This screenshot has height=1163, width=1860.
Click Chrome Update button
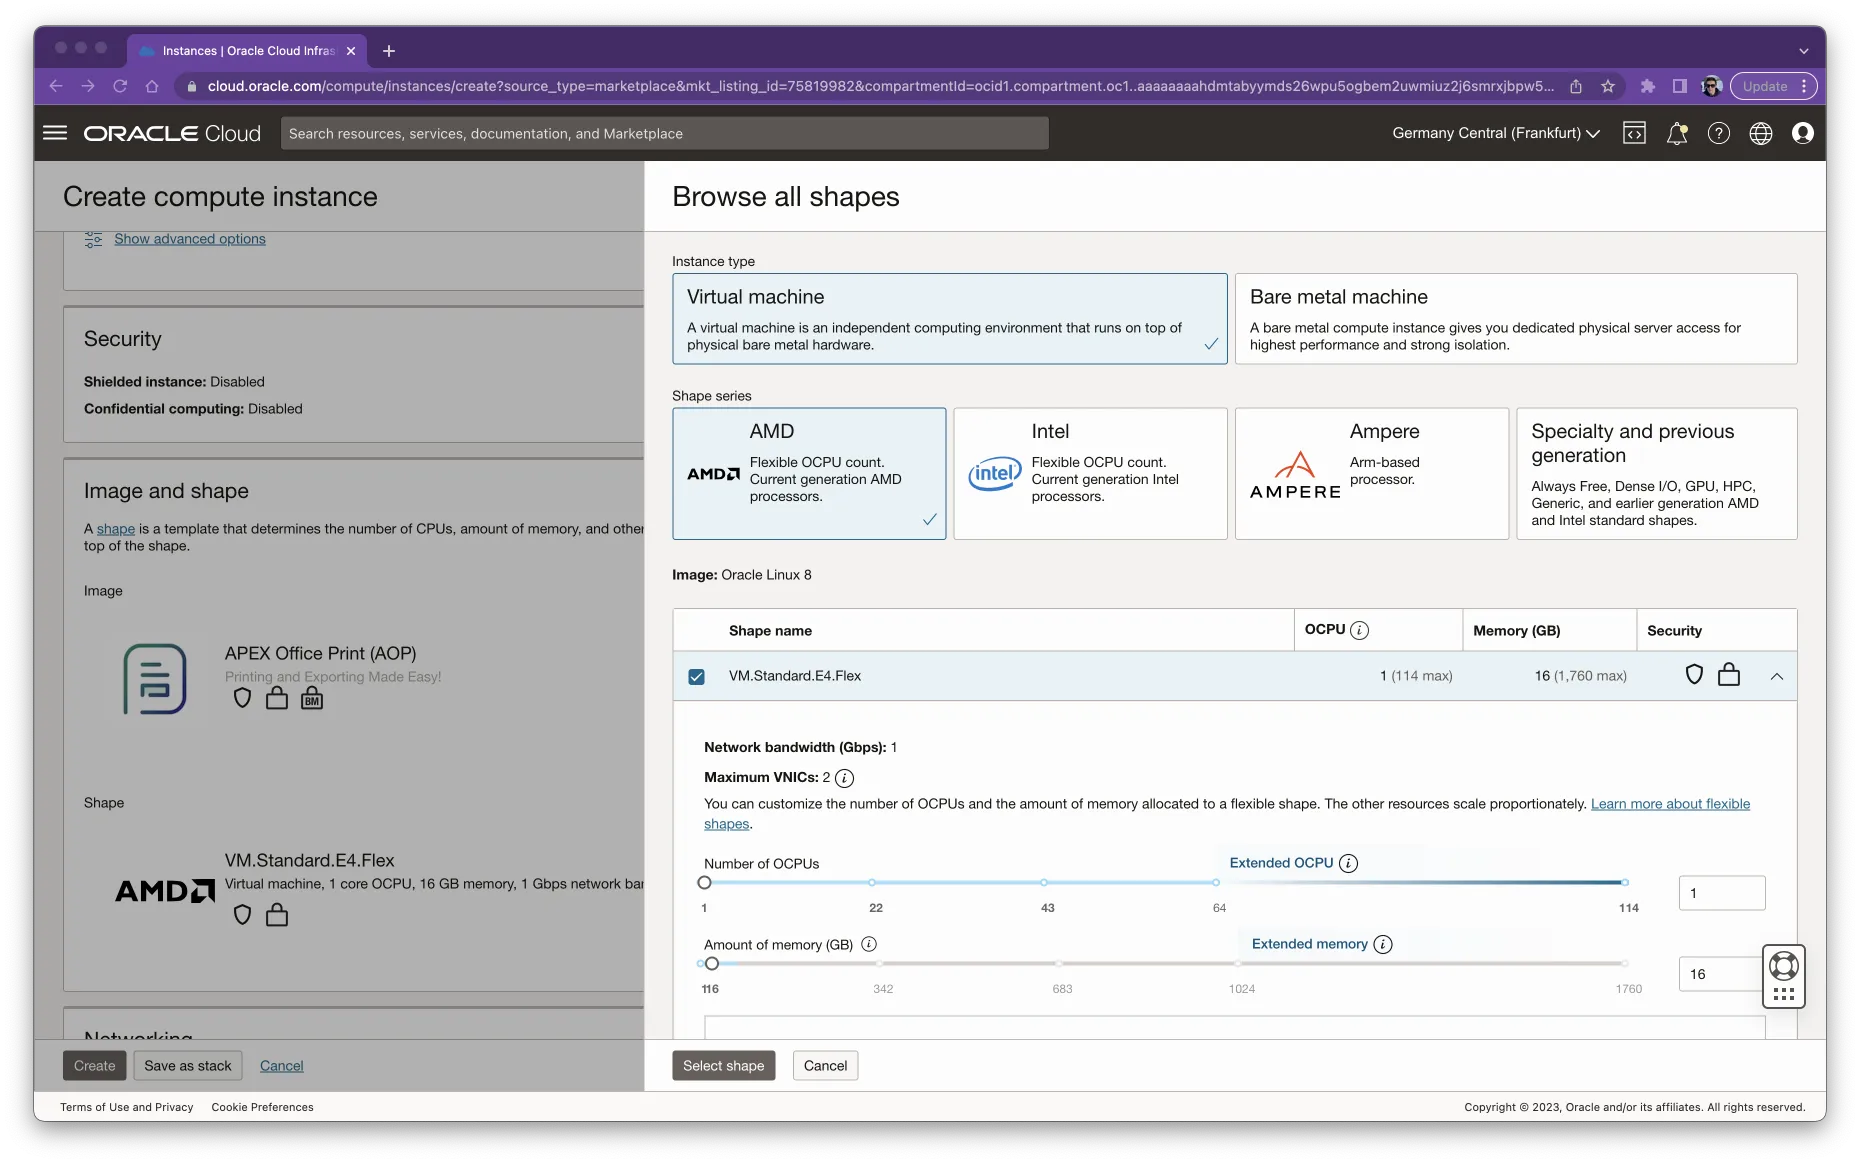1765,86
